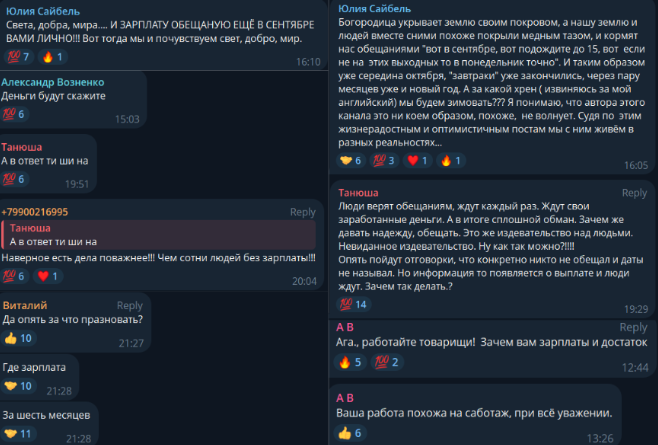The width and height of the screenshot is (658, 445).
Task: Click the heart reaction under the 20:04 message
Action: 48,276
